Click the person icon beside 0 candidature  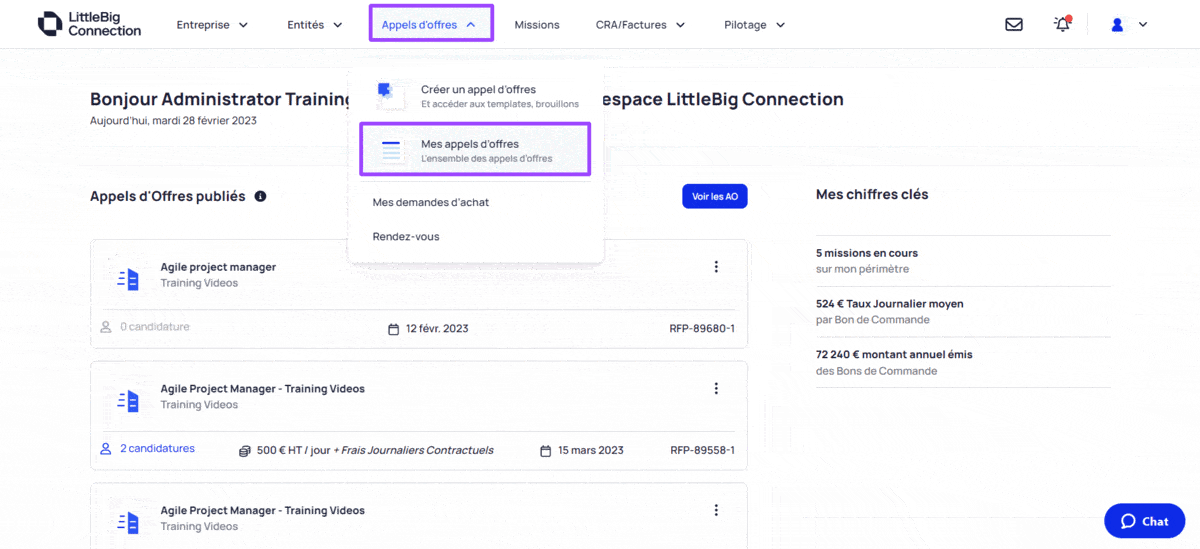pyautogui.click(x=106, y=327)
